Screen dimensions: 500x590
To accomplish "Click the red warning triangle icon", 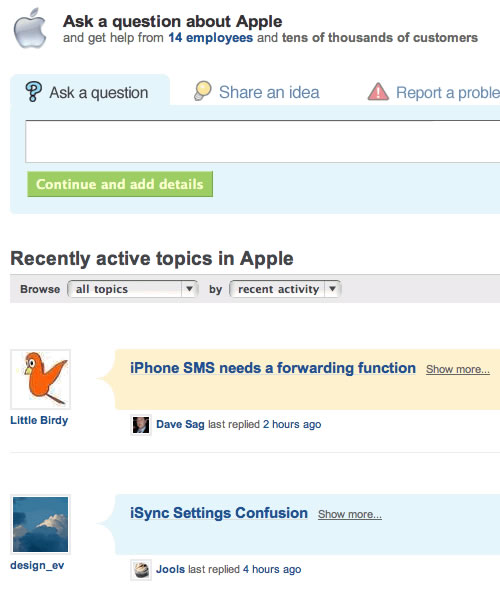I will point(378,91).
